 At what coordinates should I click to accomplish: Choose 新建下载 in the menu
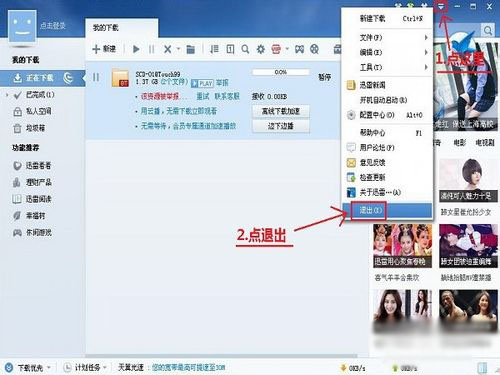[x=387, y=19]
